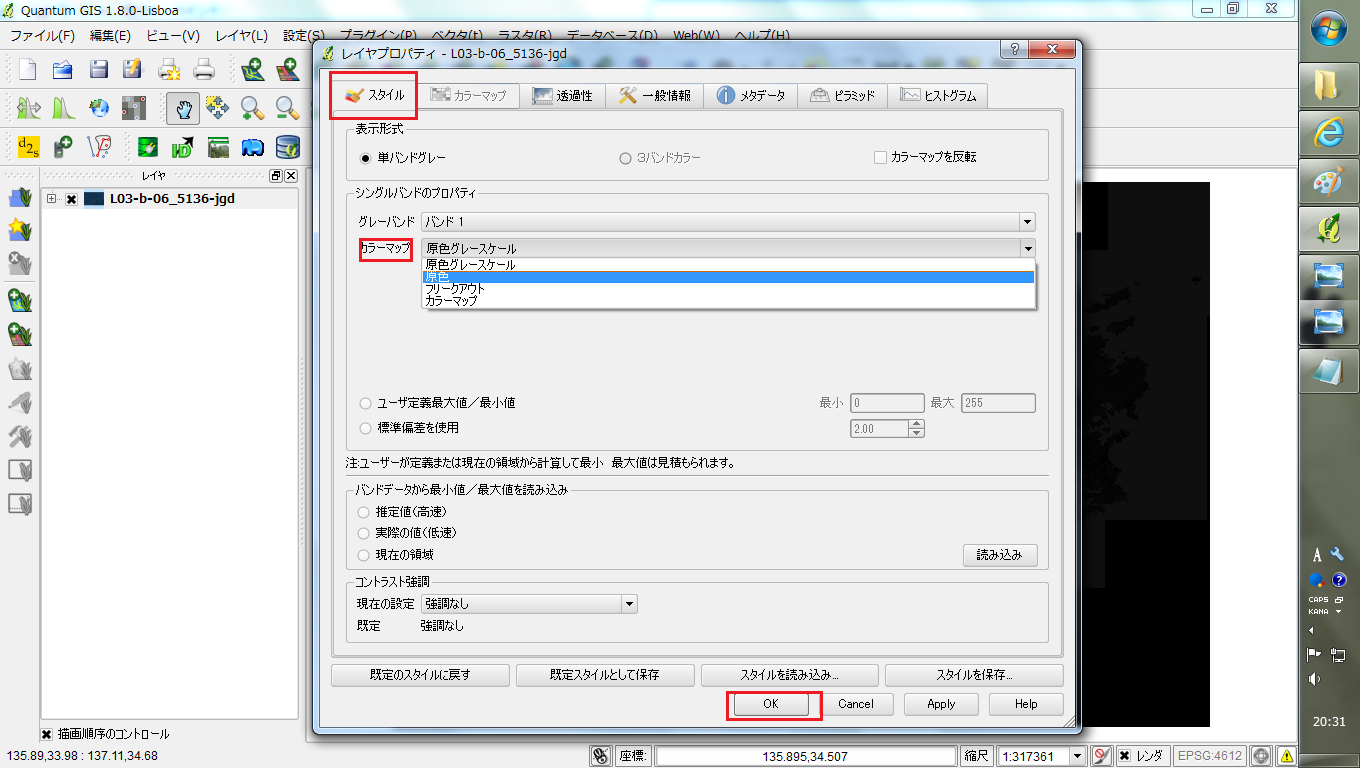Choose フリークアウト in the dropdown list
This screenshot has width=1360, height=768.
click(729, 289)
